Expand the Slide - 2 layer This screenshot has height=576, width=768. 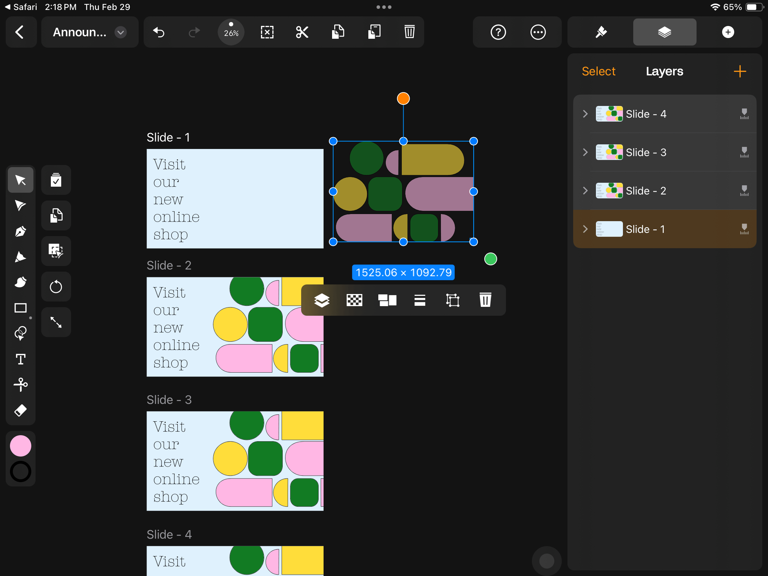coord(585,191)
